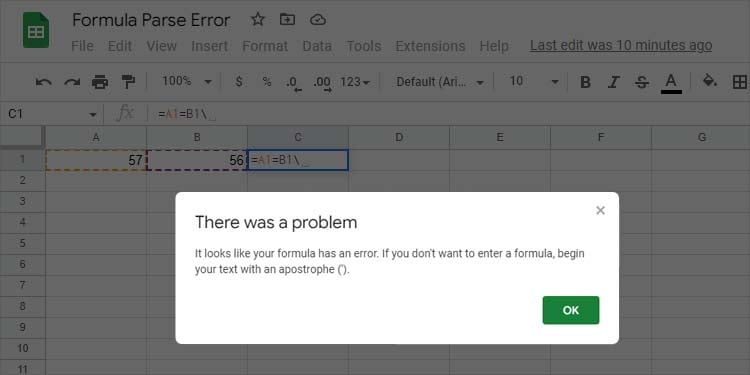Select column A header

point(96,138)
